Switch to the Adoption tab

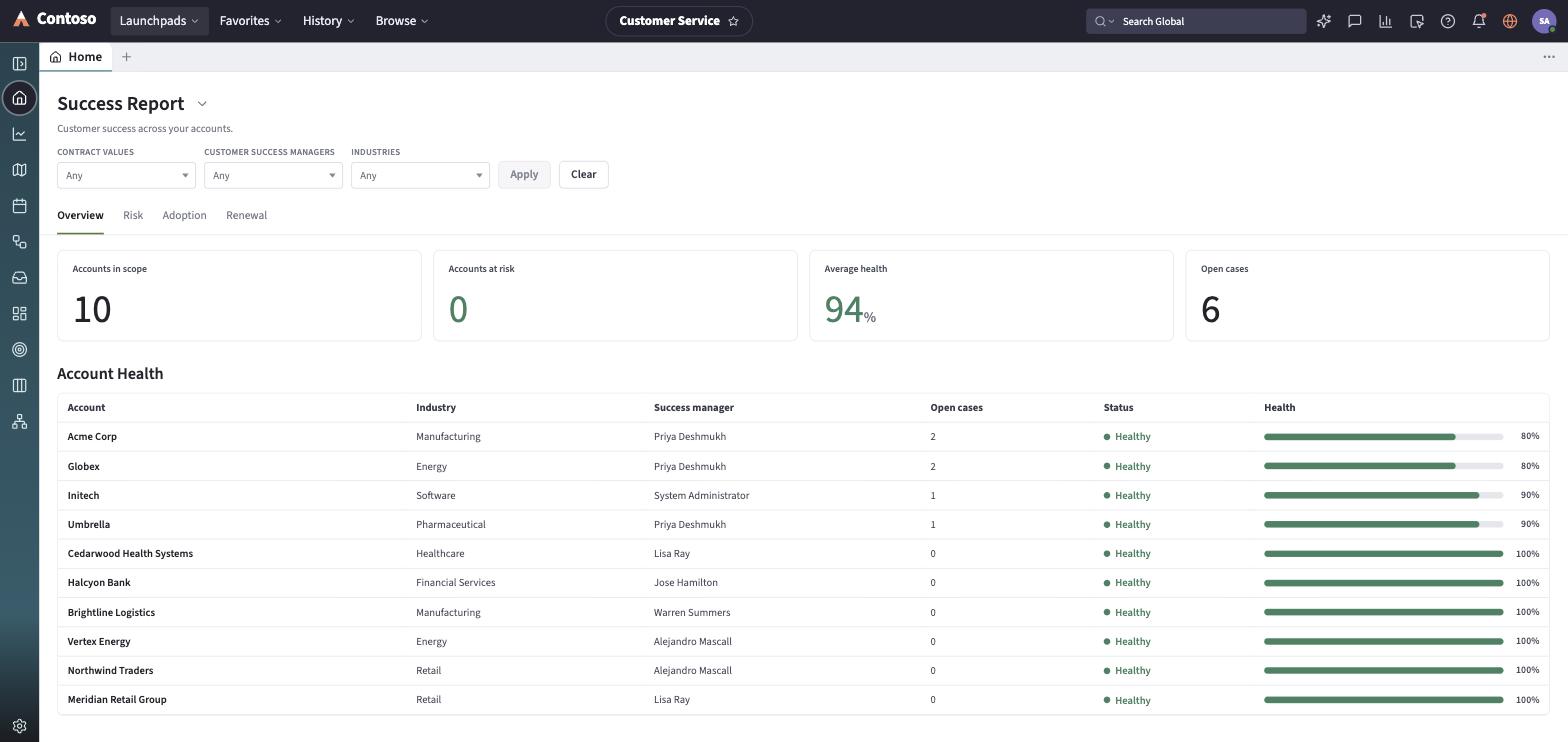[184, 215]
